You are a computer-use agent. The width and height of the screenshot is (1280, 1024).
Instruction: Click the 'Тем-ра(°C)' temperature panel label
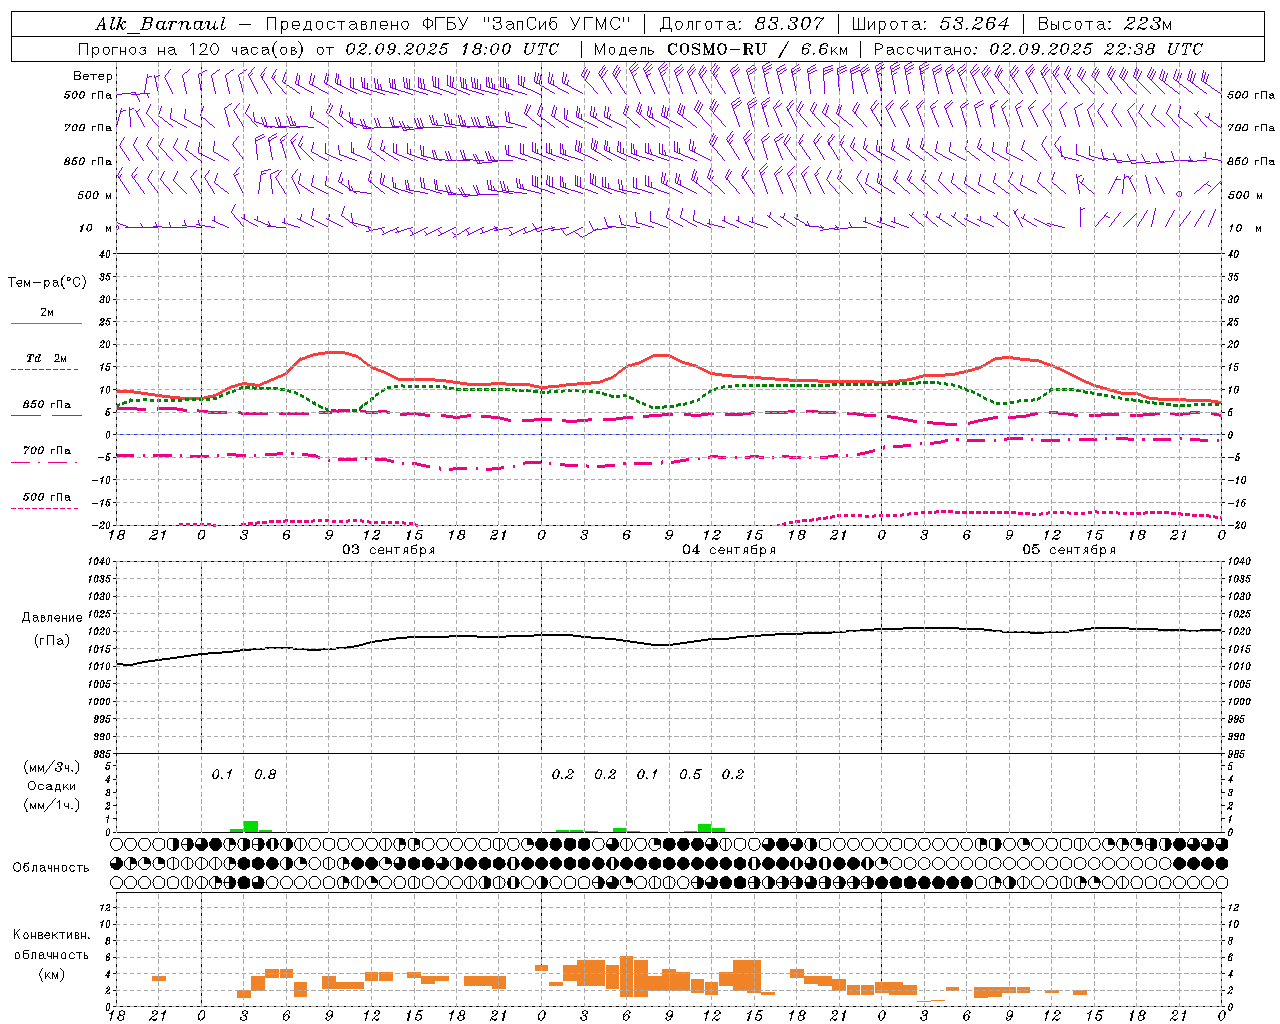(x=47, y=283)
